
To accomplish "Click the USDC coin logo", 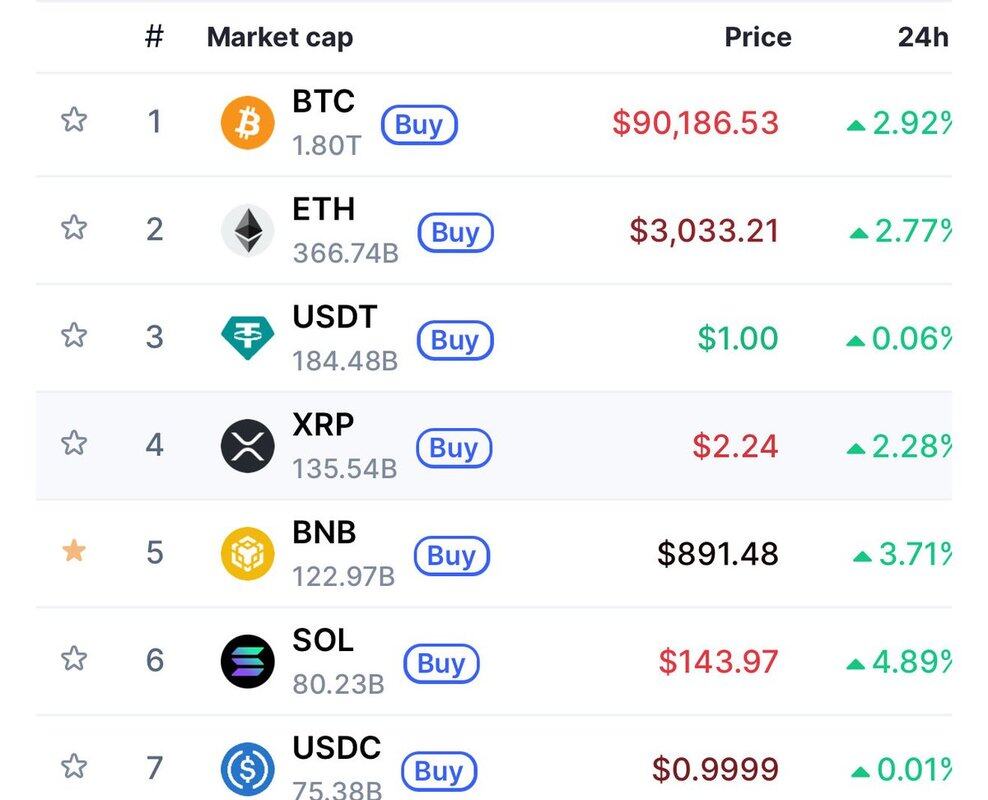I will coord(247,769).
